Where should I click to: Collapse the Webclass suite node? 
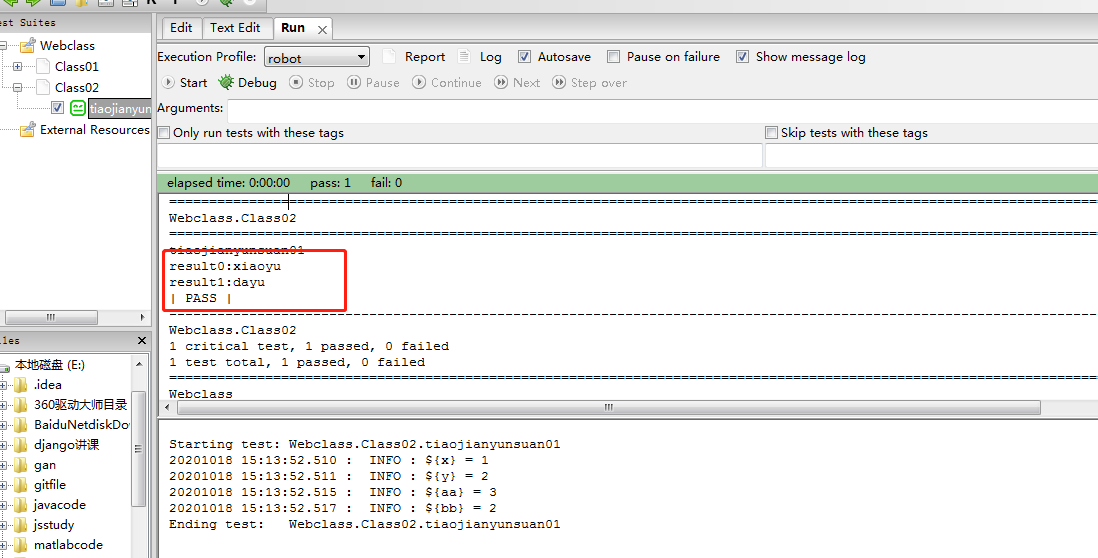pyautogui.click(x=3, y=46)
